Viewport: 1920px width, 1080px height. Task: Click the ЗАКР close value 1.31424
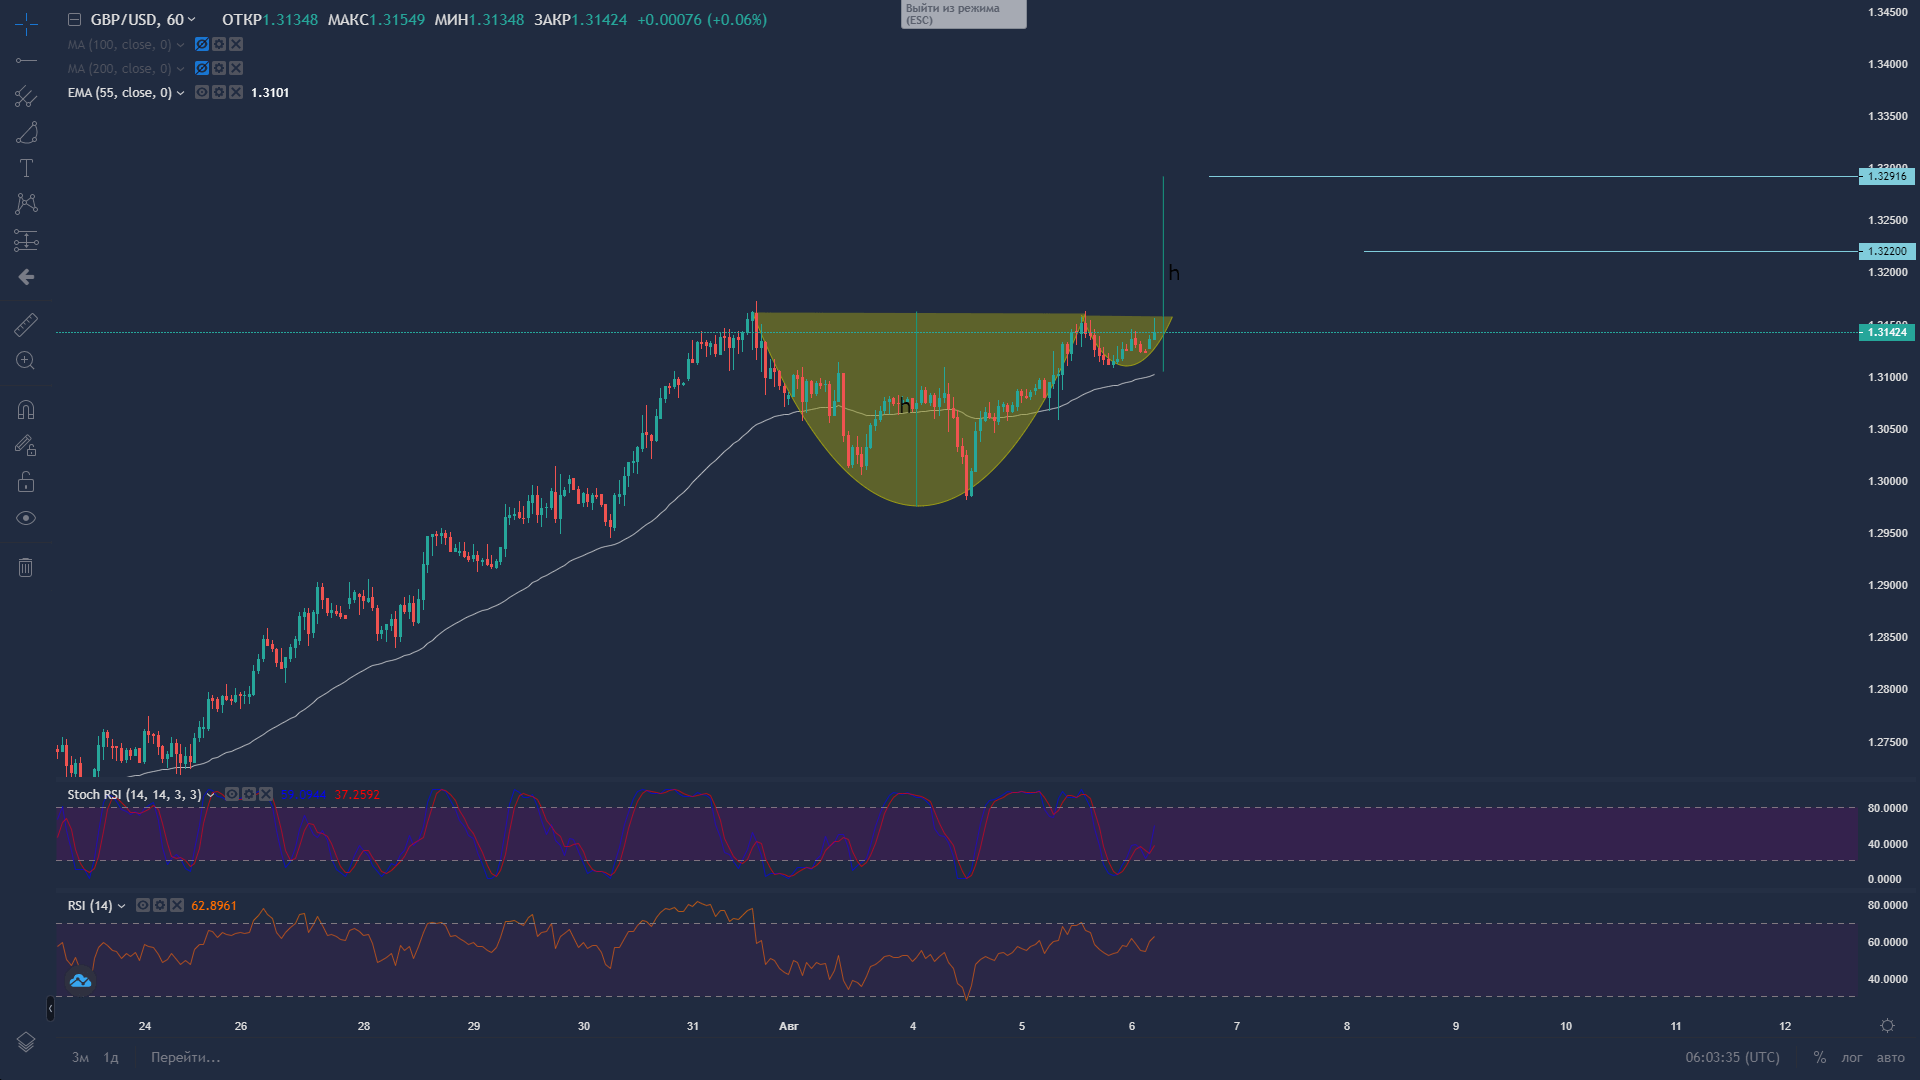point(599,20)
